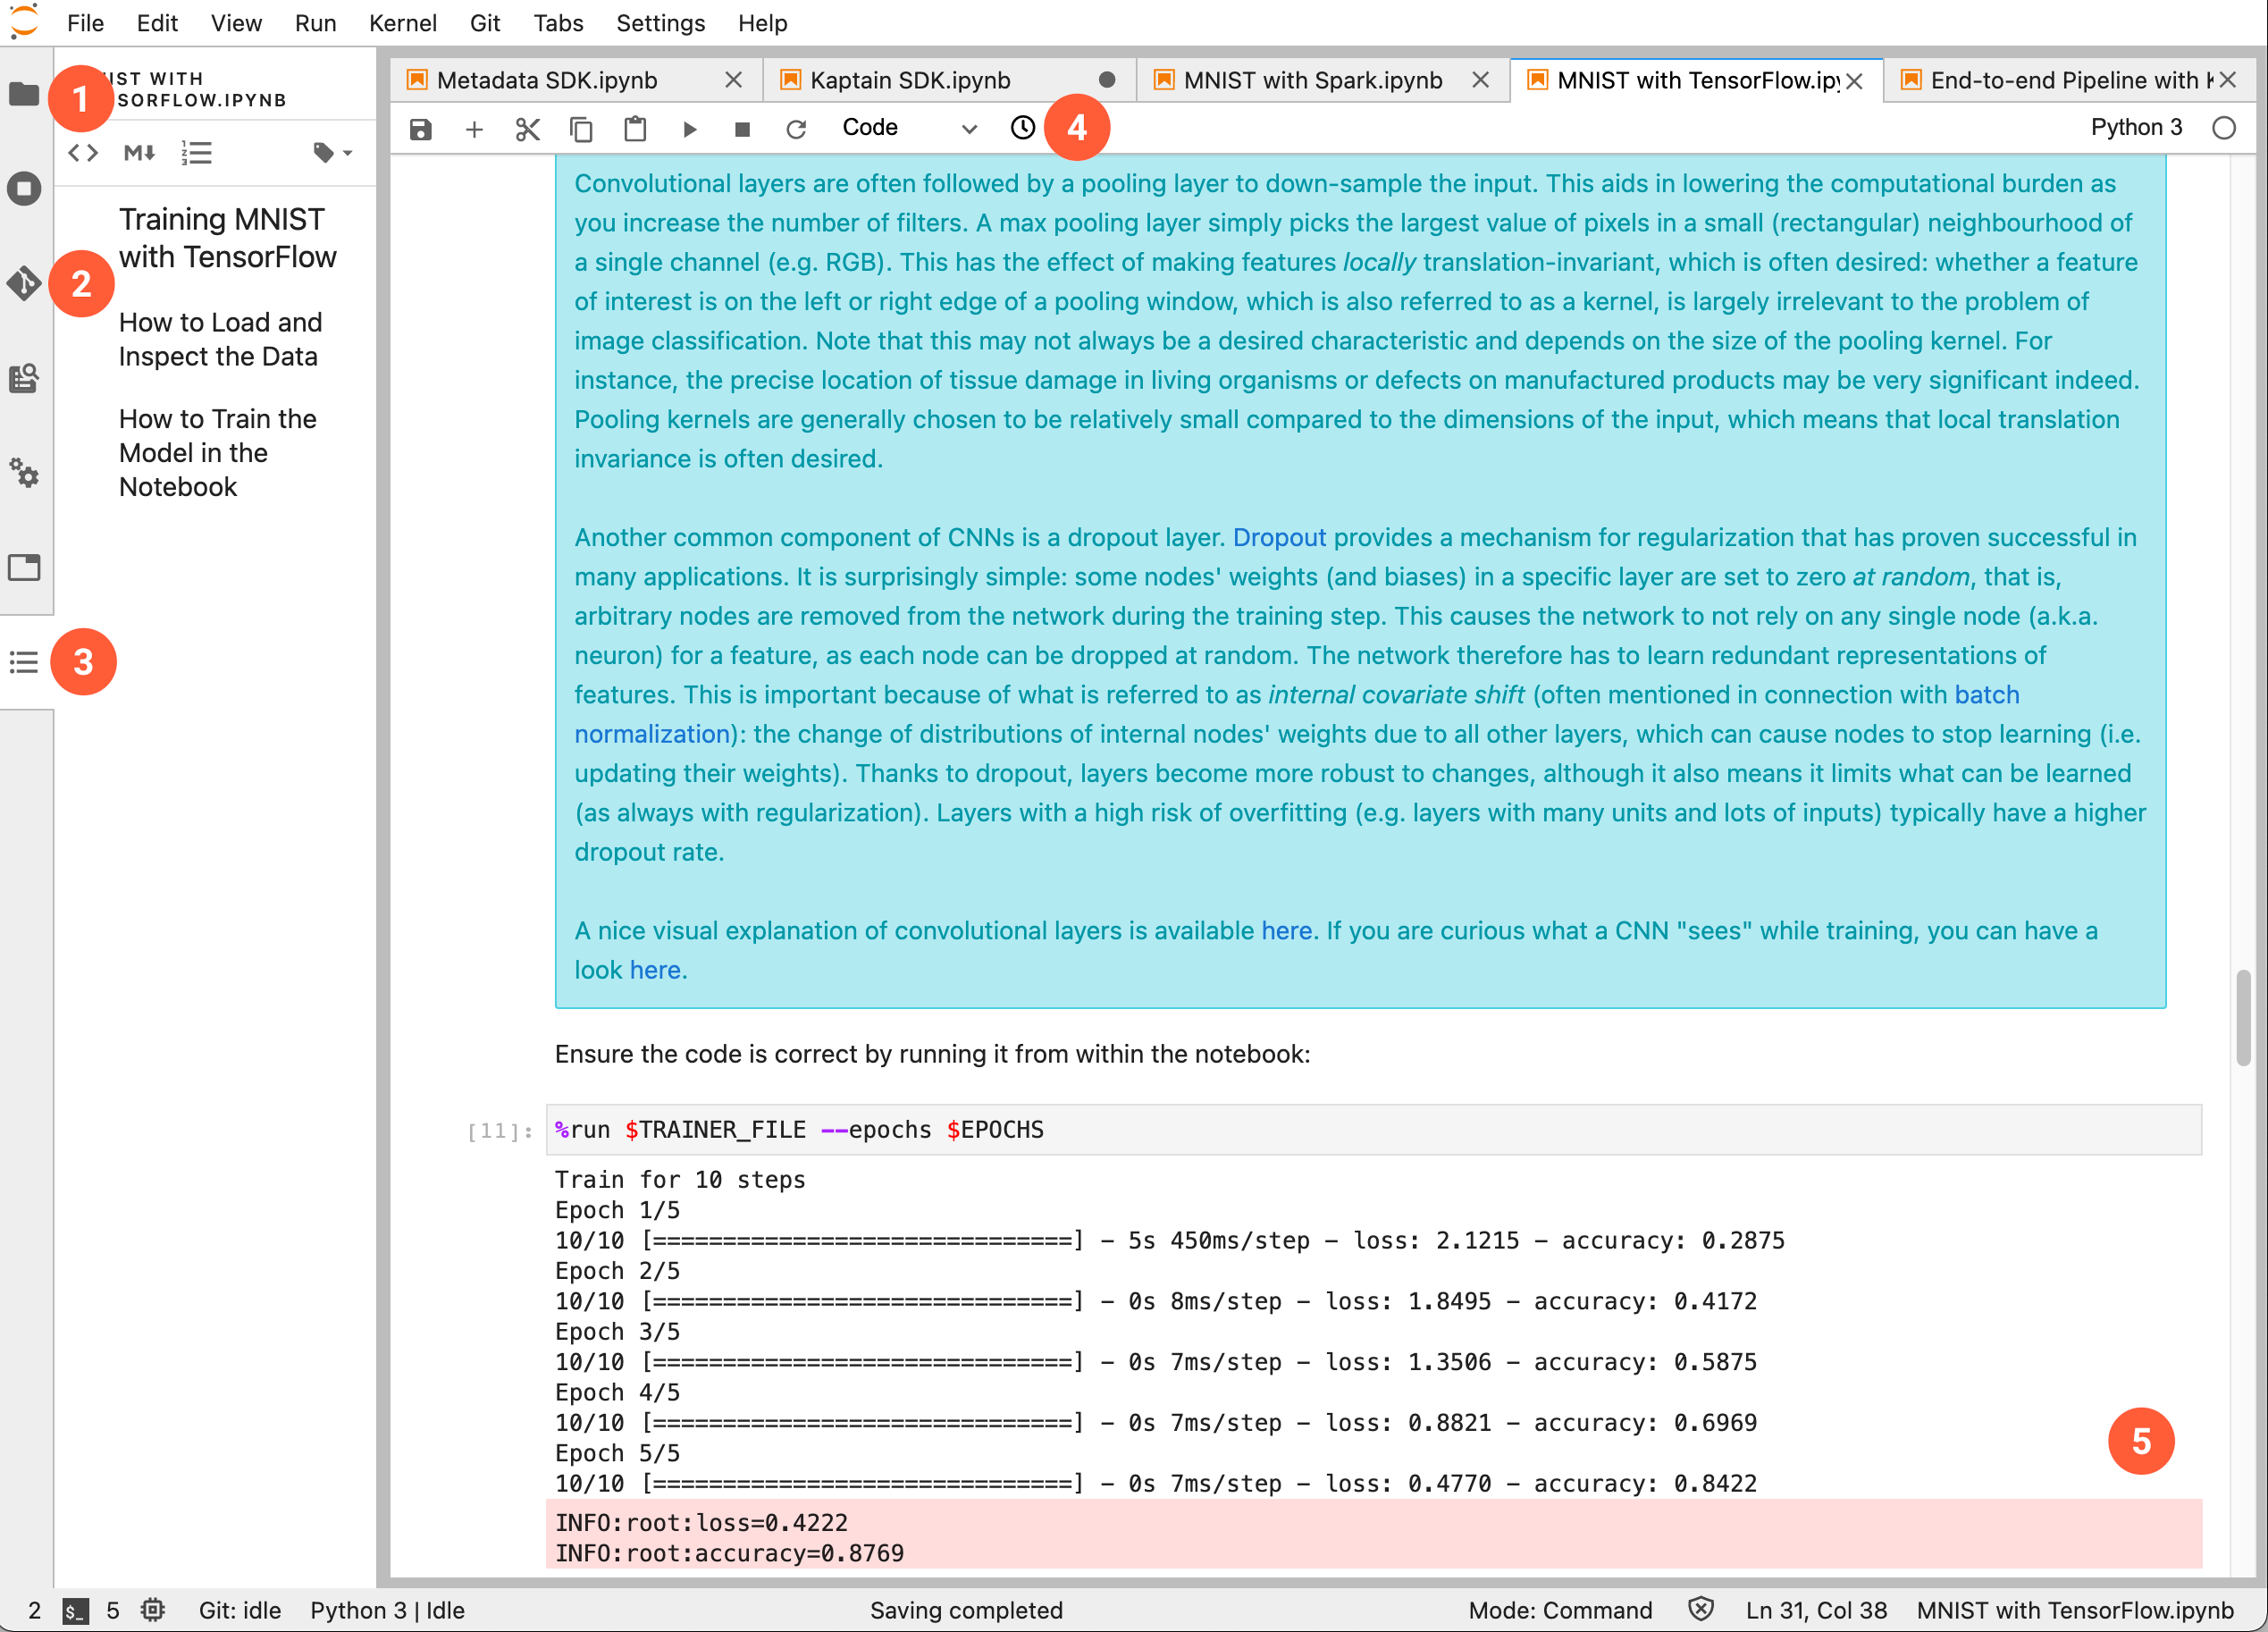2268x1632 pixels.
Task: Open the 'look here' link
Action: [655, 970]
